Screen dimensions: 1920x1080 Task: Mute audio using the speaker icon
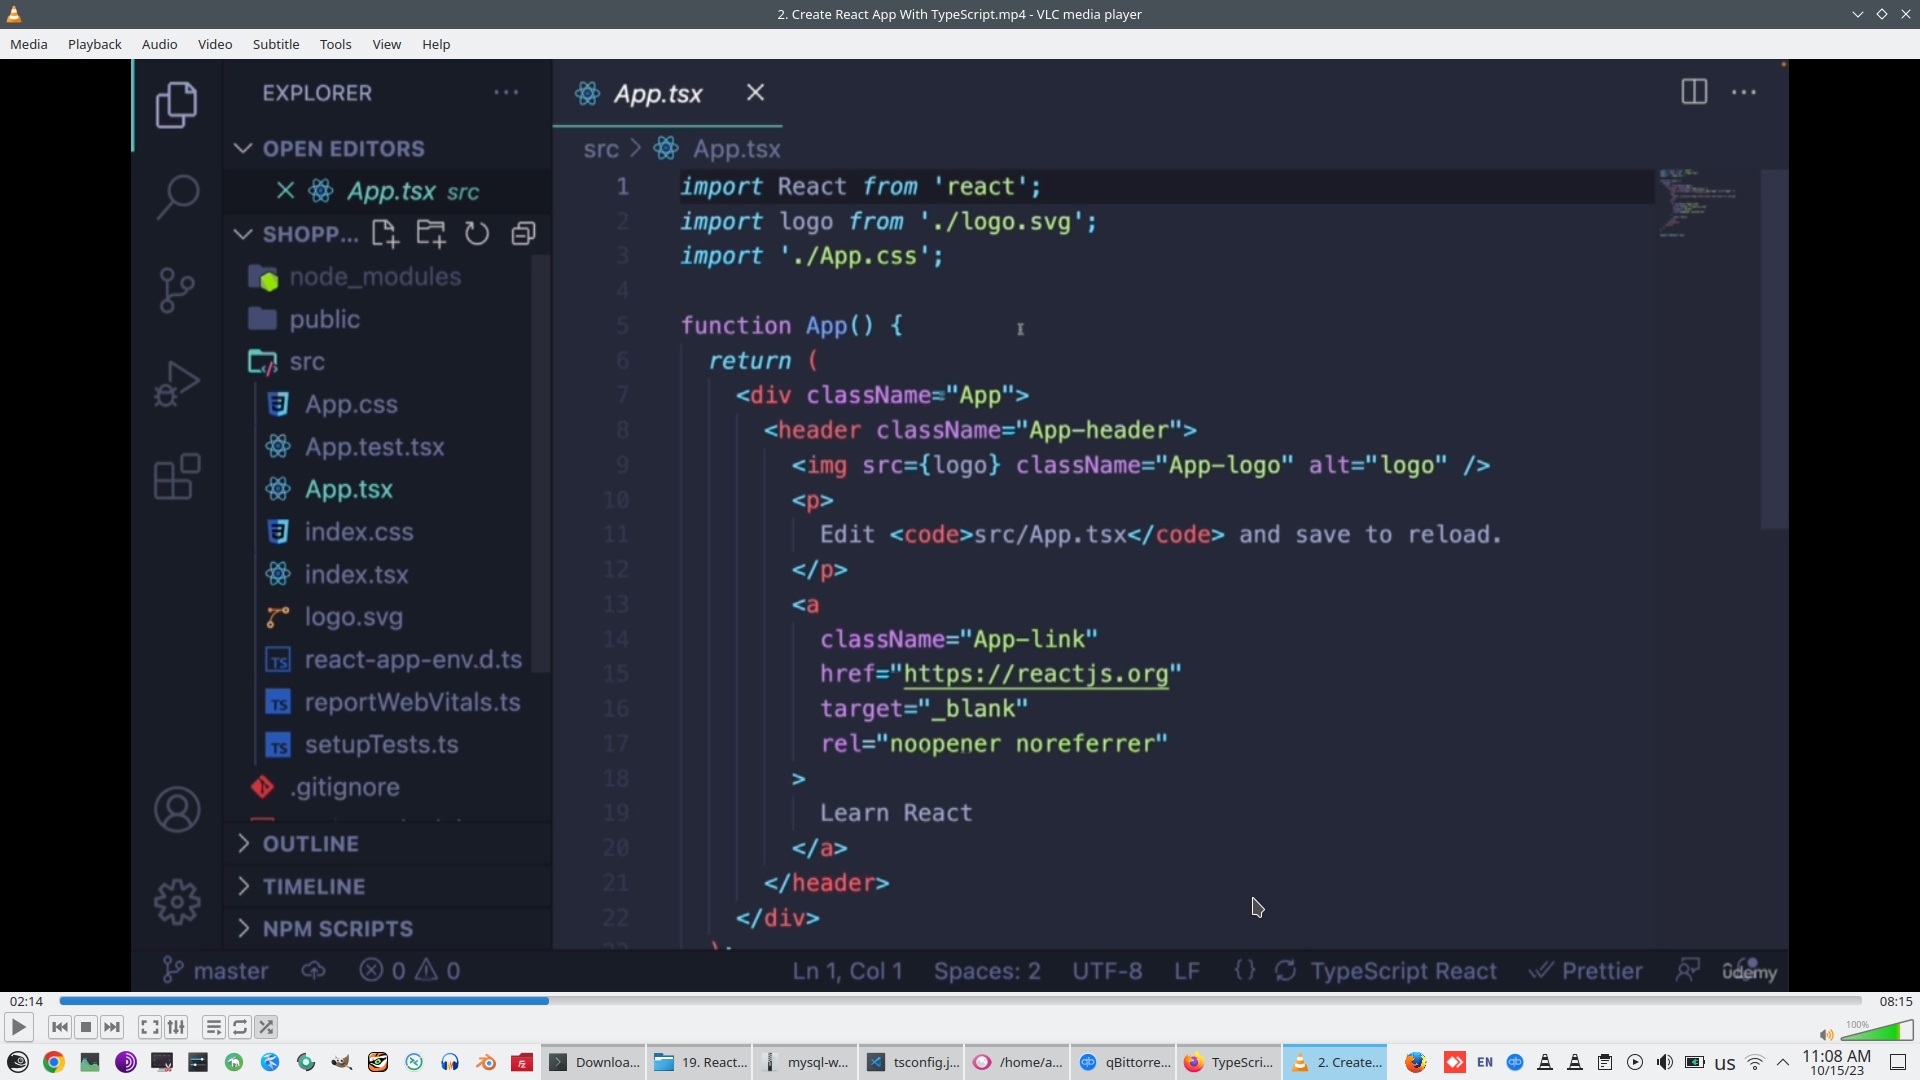tap(1826, 1035)
